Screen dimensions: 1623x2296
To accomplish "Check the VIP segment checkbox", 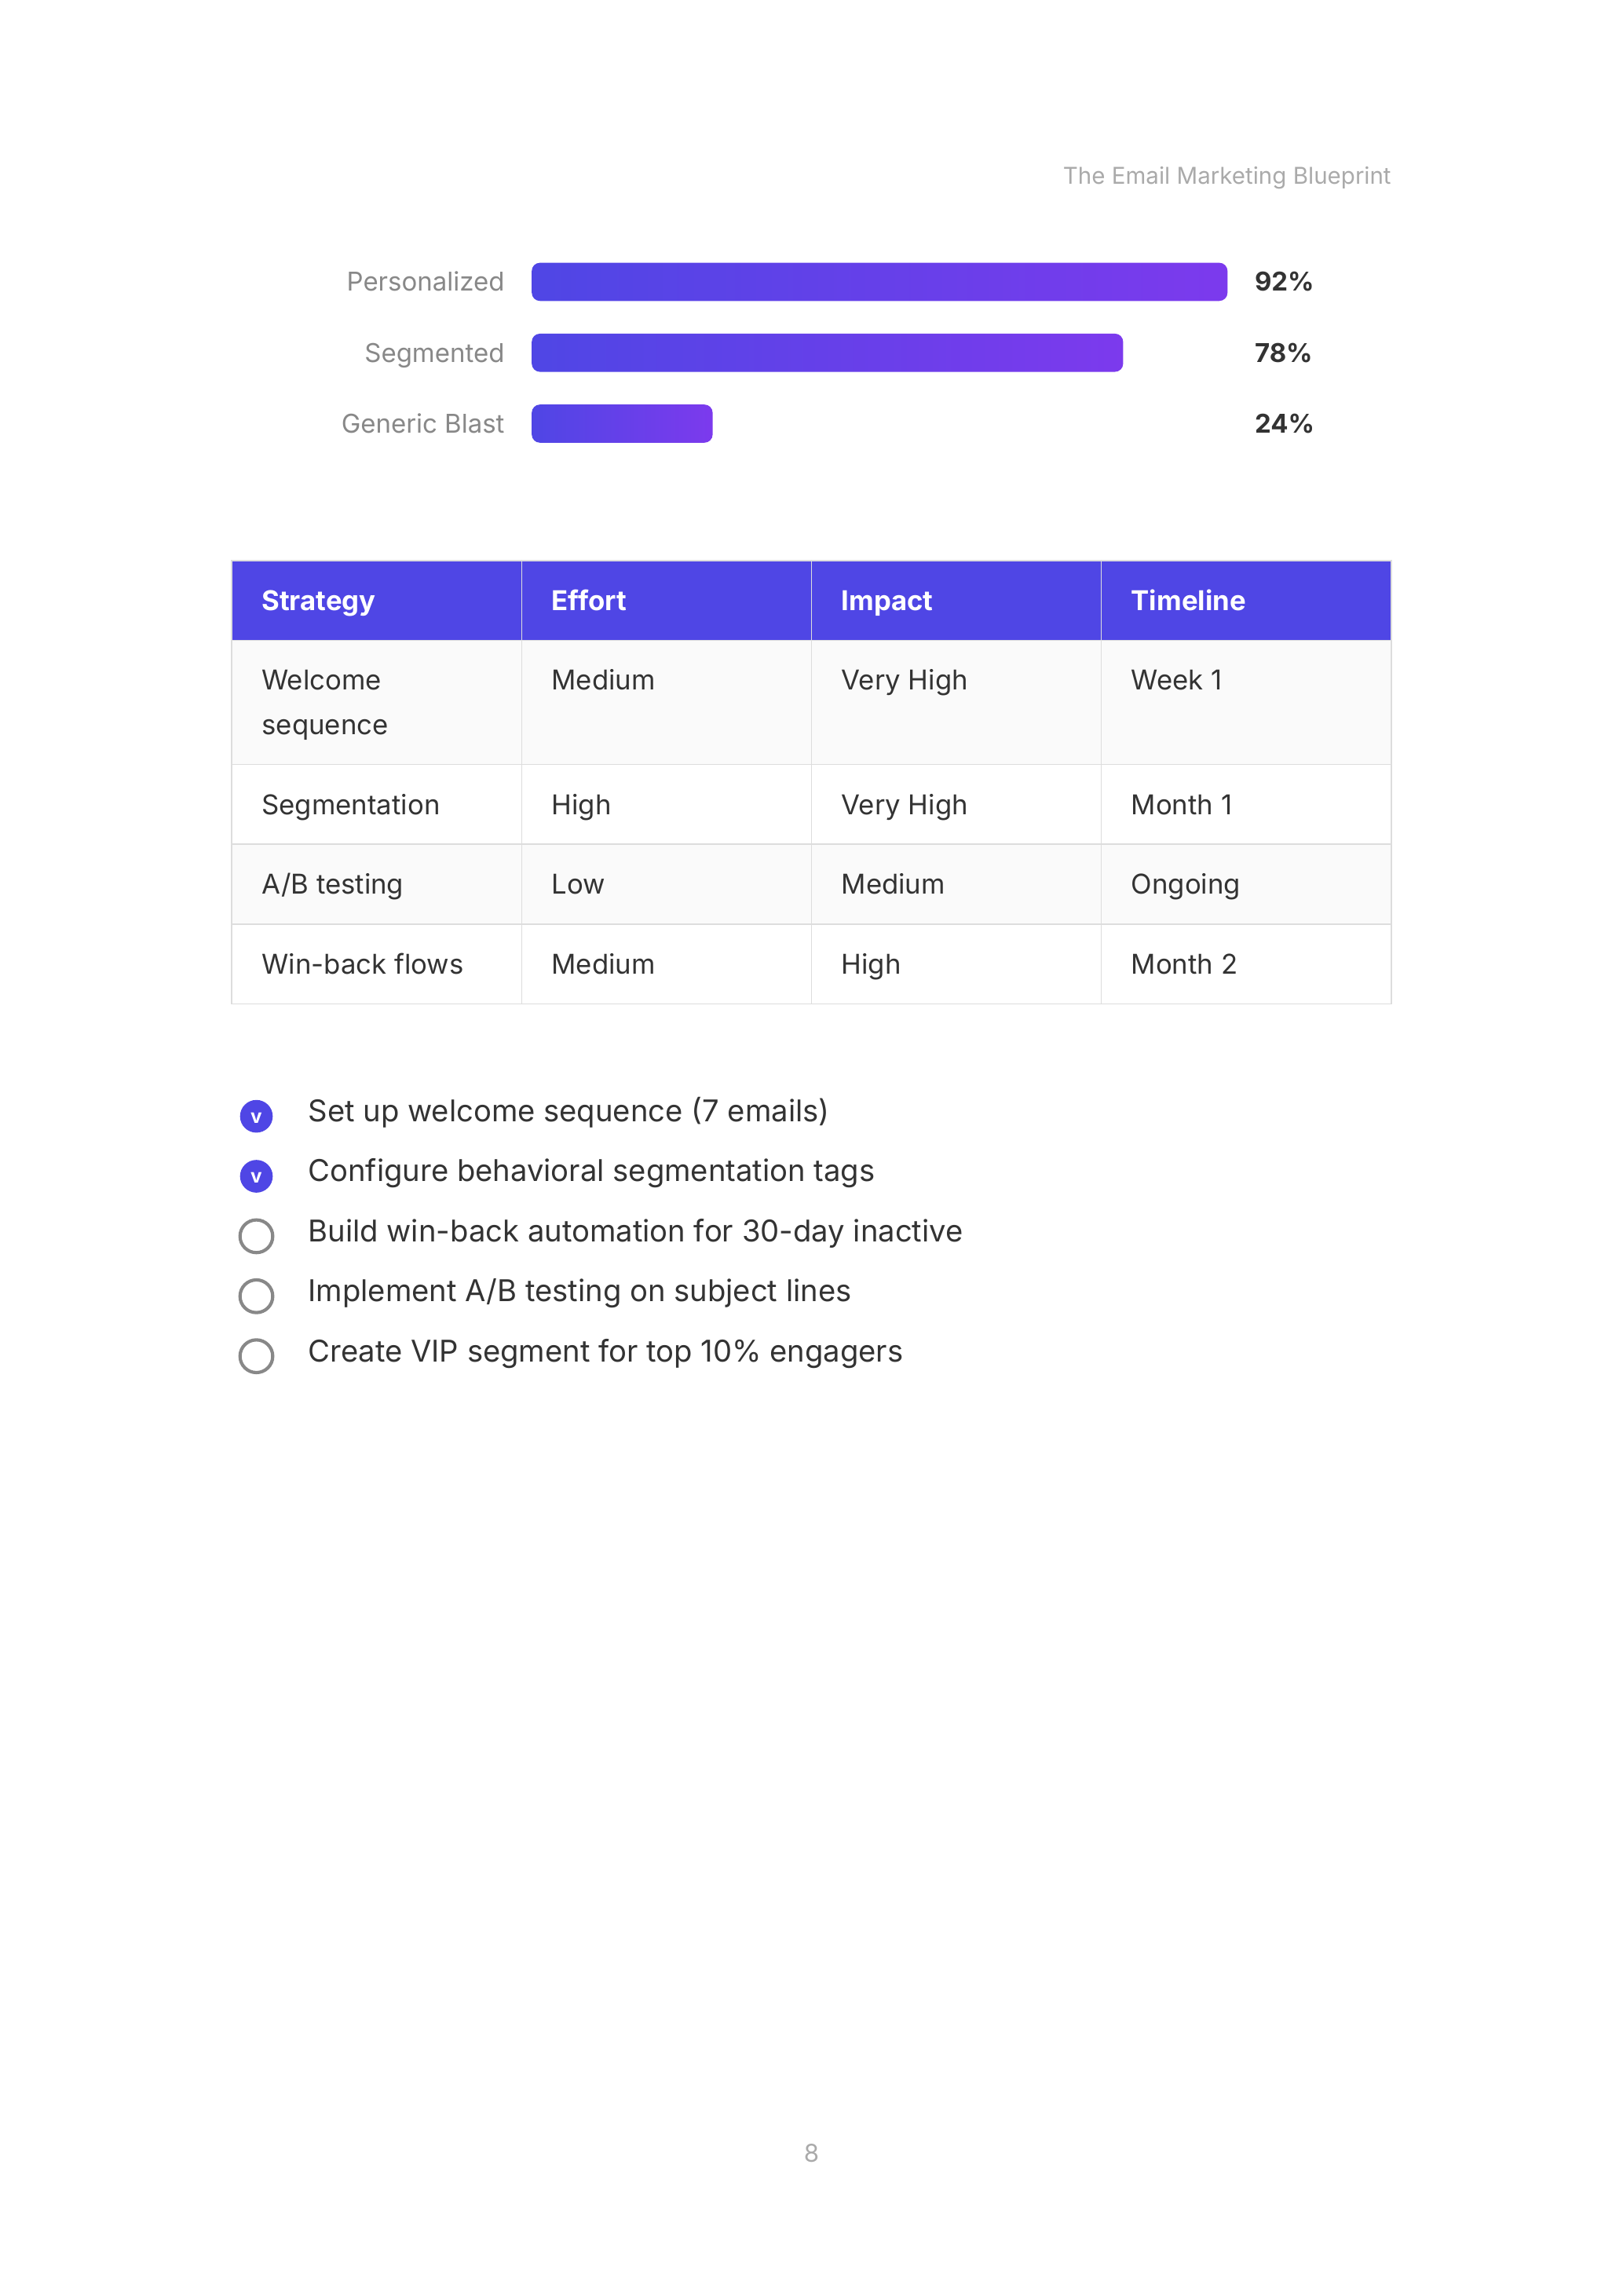I will pyautogui.click(x=256, y=1356).
